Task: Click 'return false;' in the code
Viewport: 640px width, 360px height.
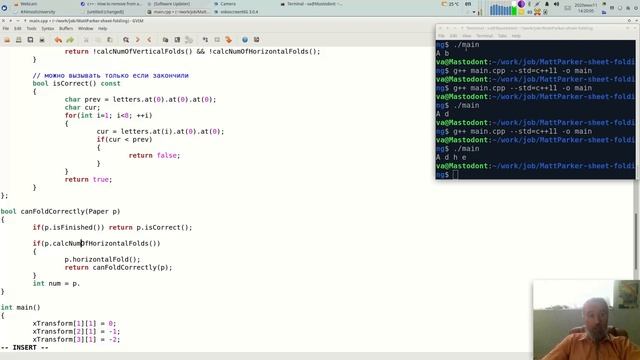Action: click(x=154, y=156)
